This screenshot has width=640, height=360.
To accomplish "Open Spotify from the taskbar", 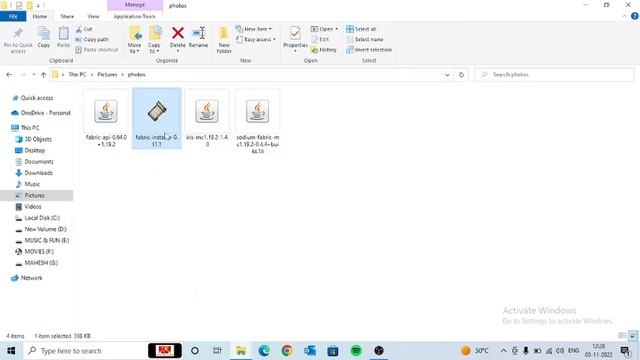I will 356,351.
